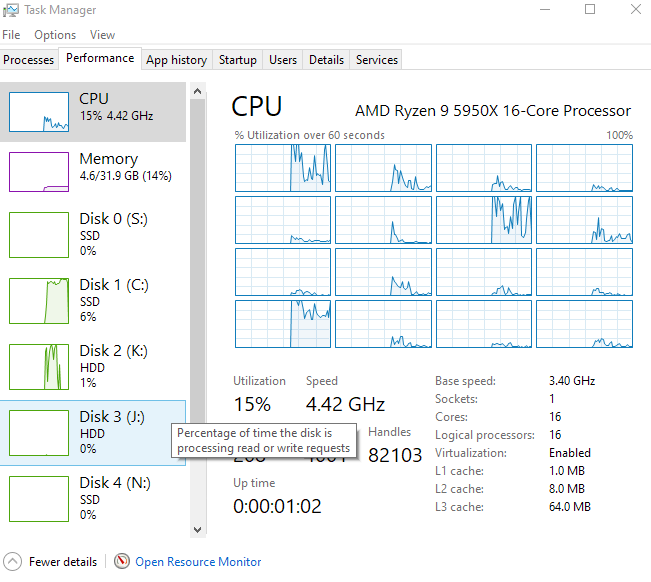Maximize the Task Manager window
Viewport: 651px width, 582px height.
pos(590,9)
